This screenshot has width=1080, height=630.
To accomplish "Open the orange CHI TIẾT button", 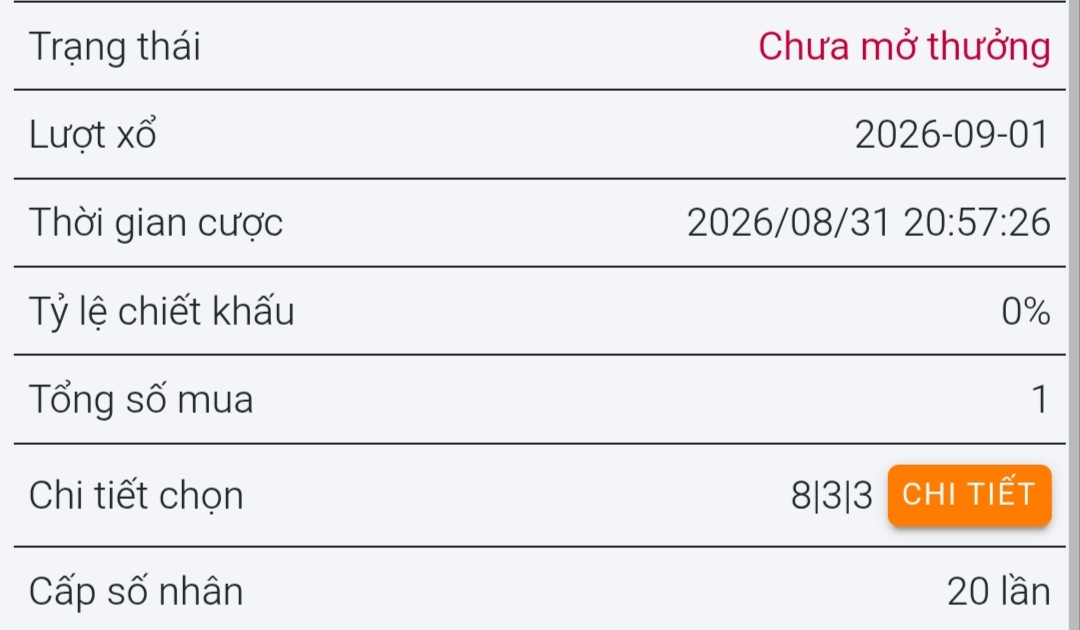I will [x=969, y=495].
